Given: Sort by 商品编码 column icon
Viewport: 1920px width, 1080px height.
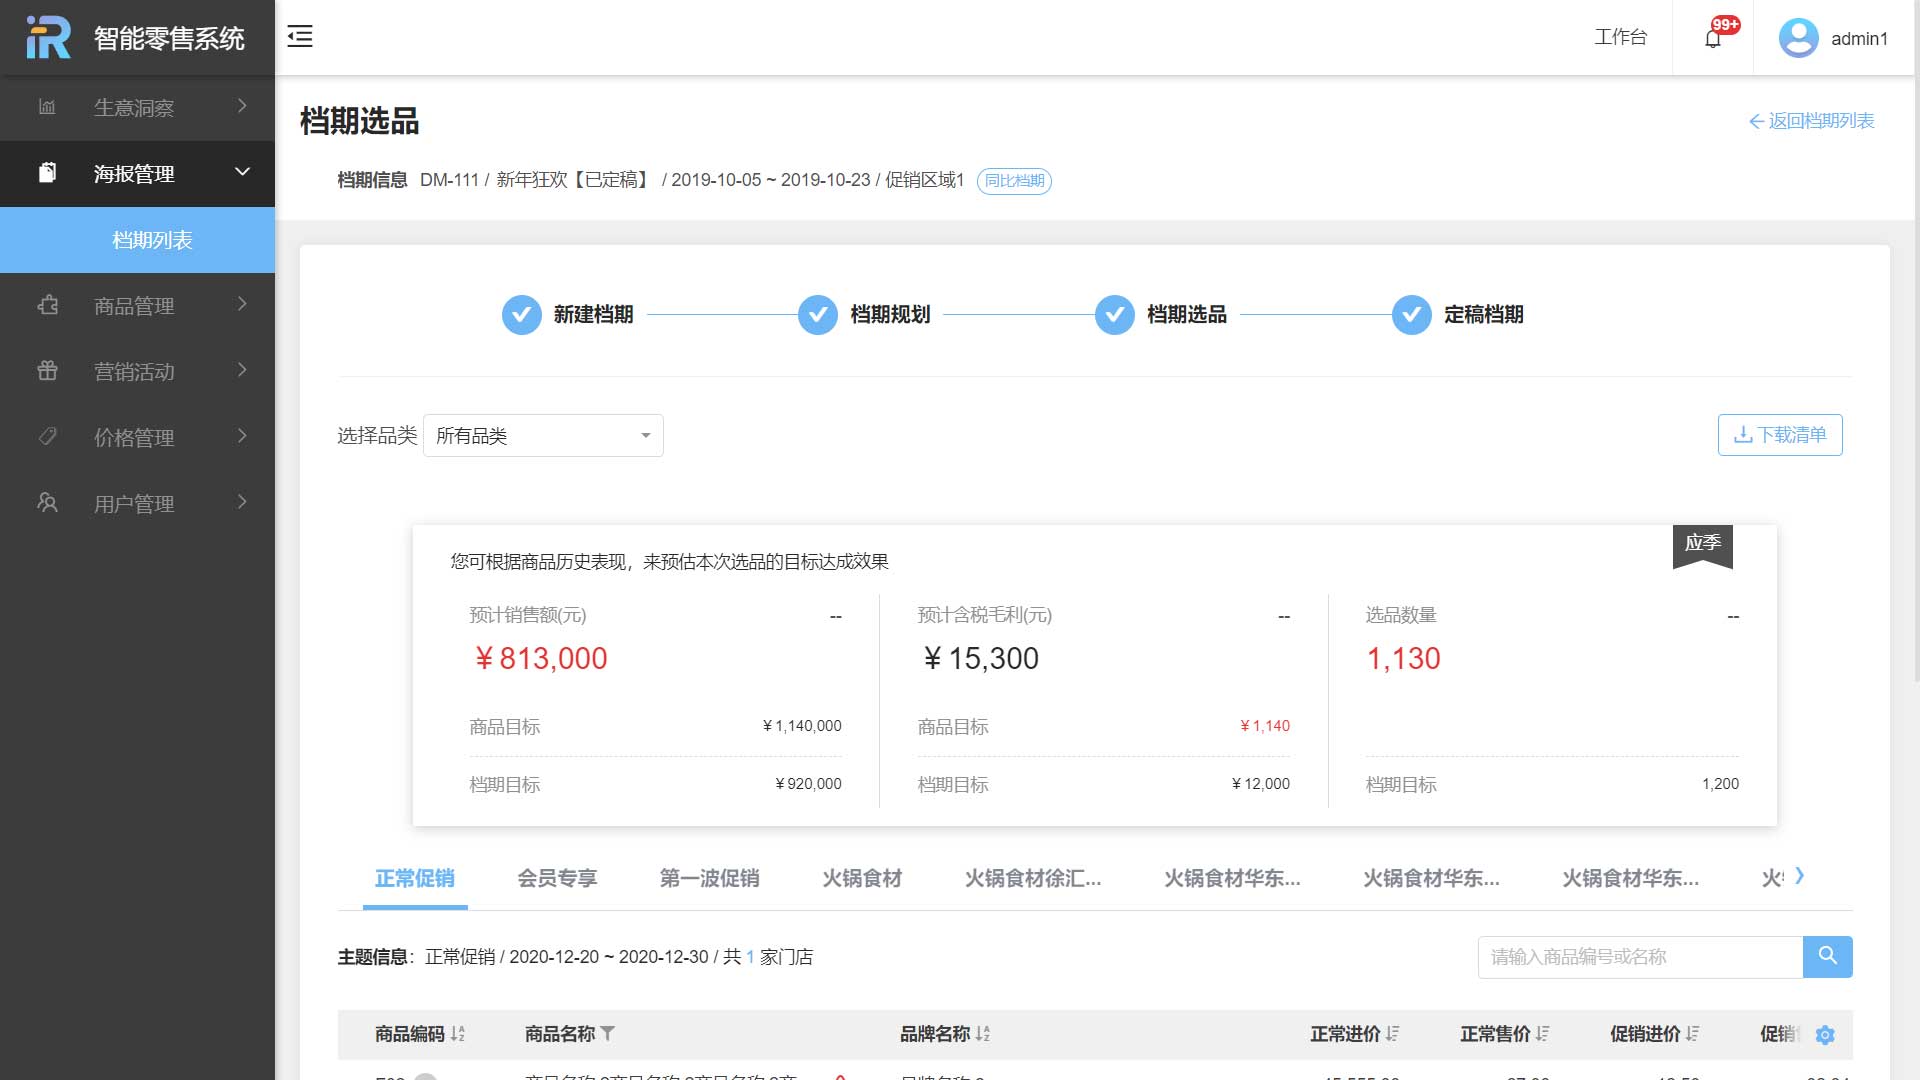Looking at the screenshot, I should tap(458, 1034).
